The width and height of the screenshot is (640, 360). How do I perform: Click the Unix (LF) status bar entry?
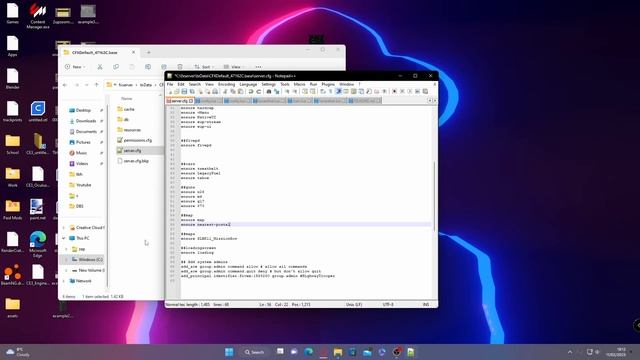354,304
